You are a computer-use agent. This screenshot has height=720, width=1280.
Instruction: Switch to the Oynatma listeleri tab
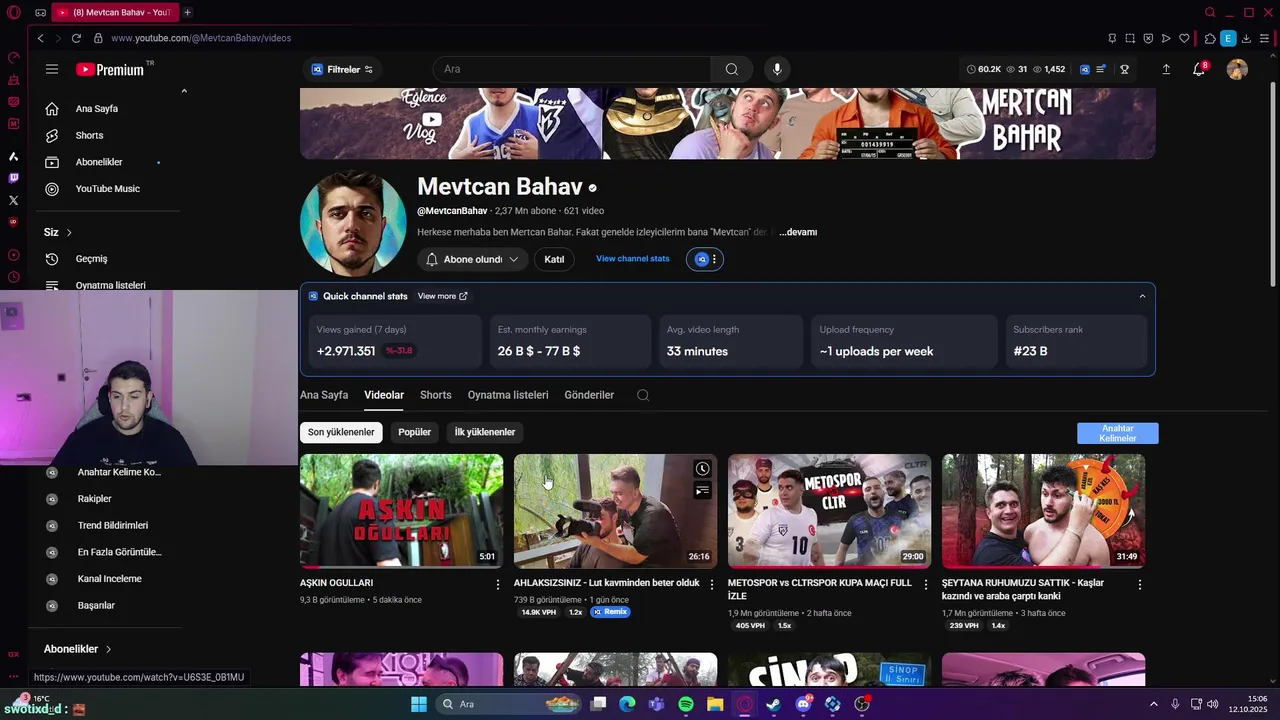(508, 395)
